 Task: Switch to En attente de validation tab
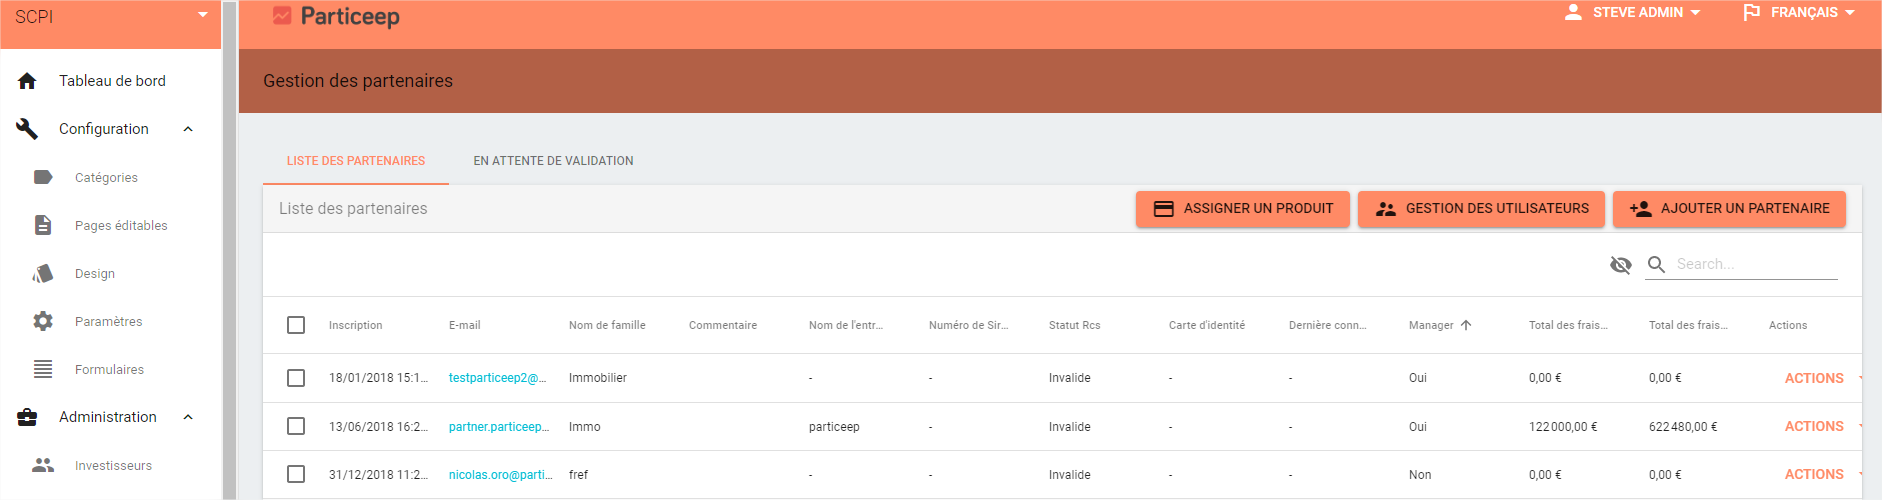[553, 160]
